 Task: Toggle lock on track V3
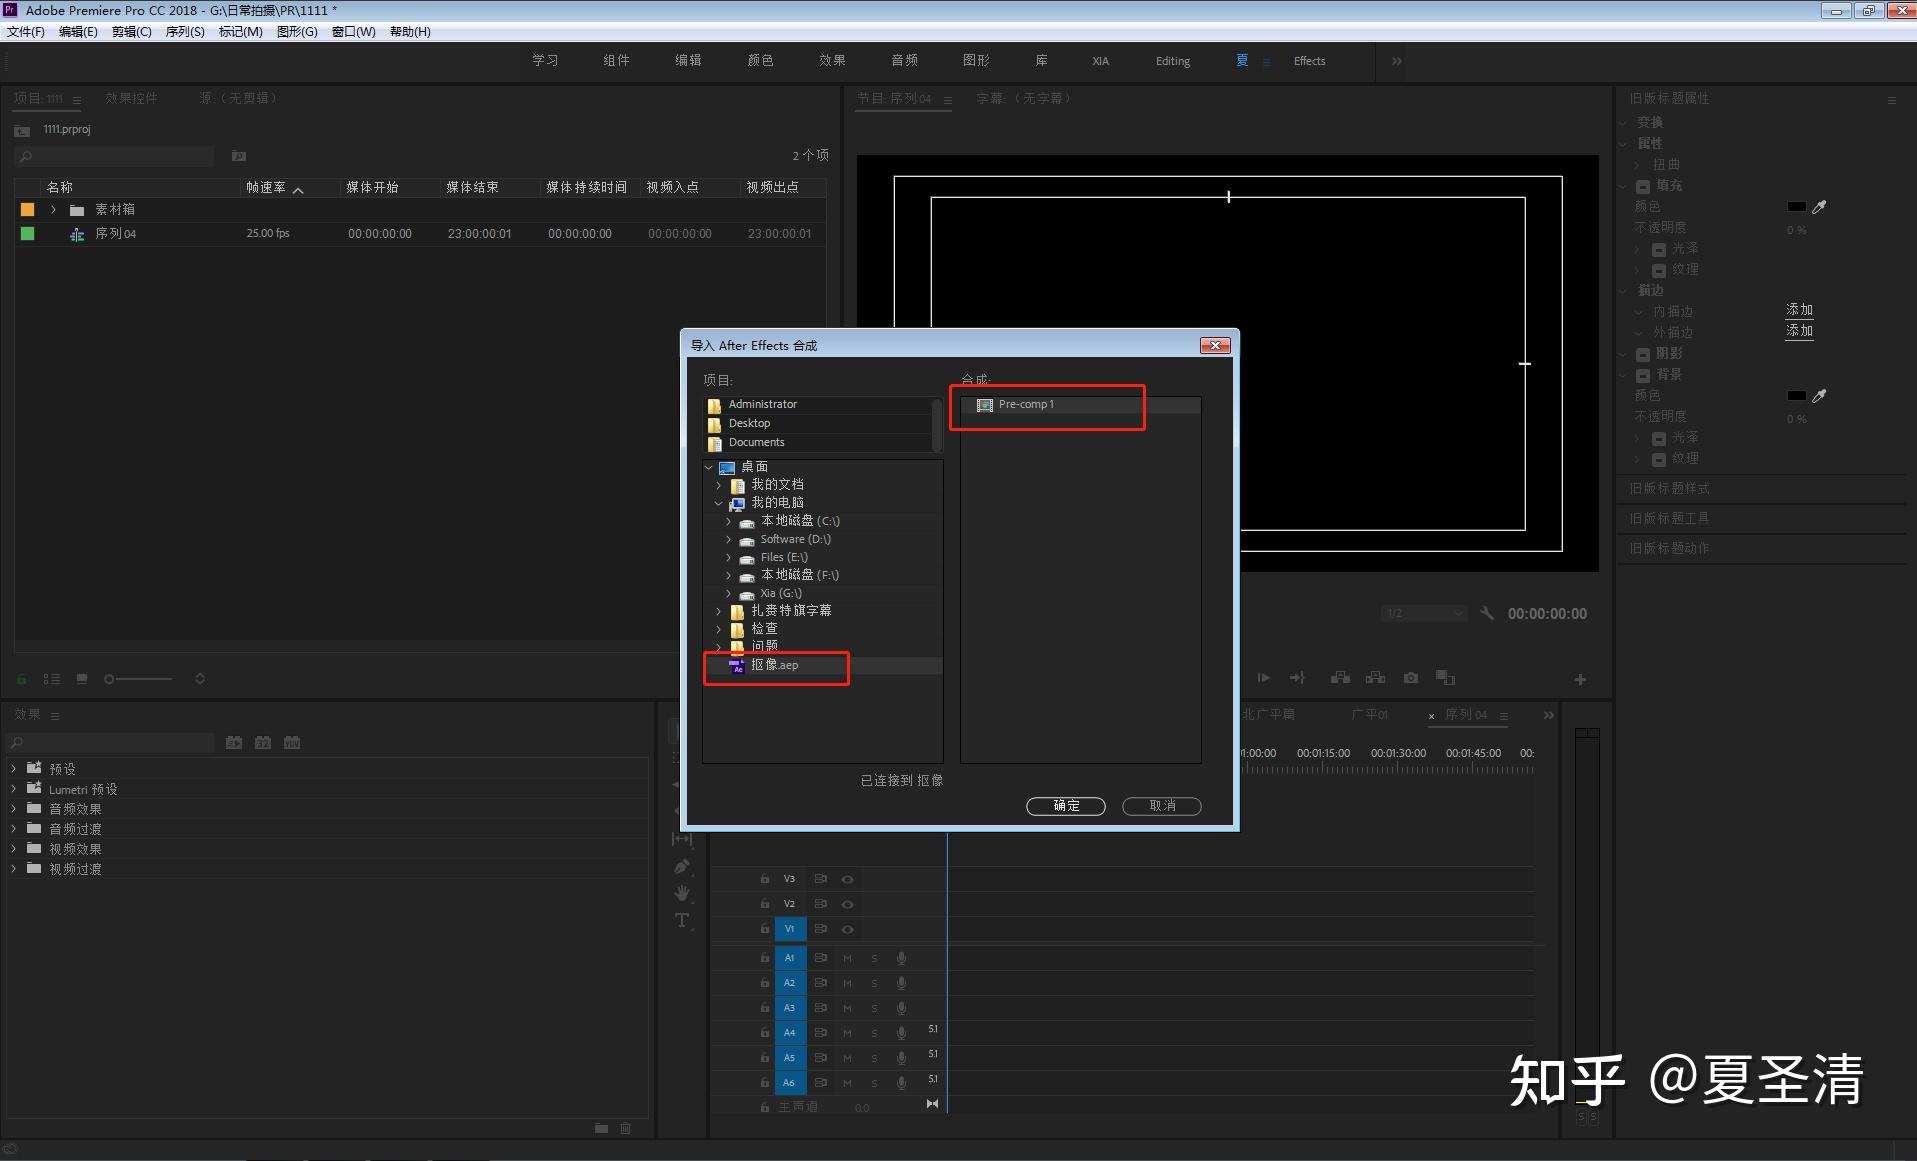coord(764,879)
